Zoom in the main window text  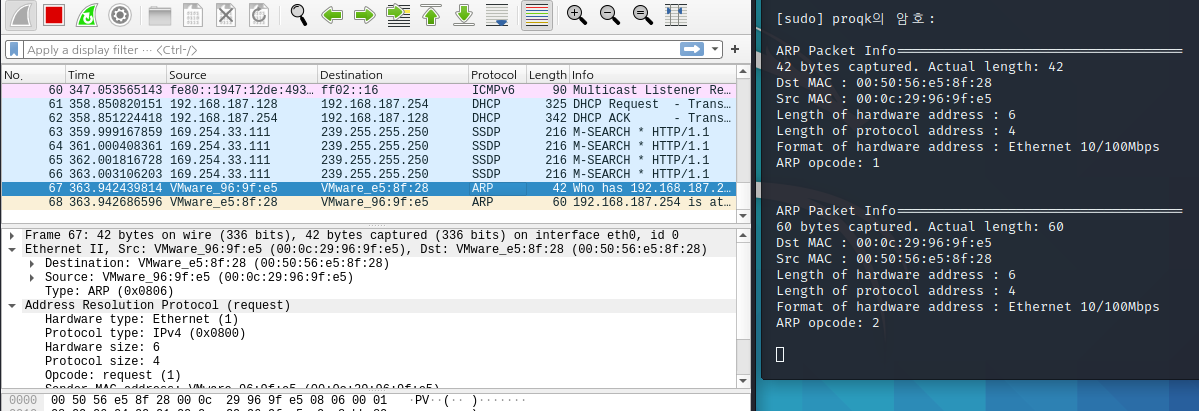[577, 15]
